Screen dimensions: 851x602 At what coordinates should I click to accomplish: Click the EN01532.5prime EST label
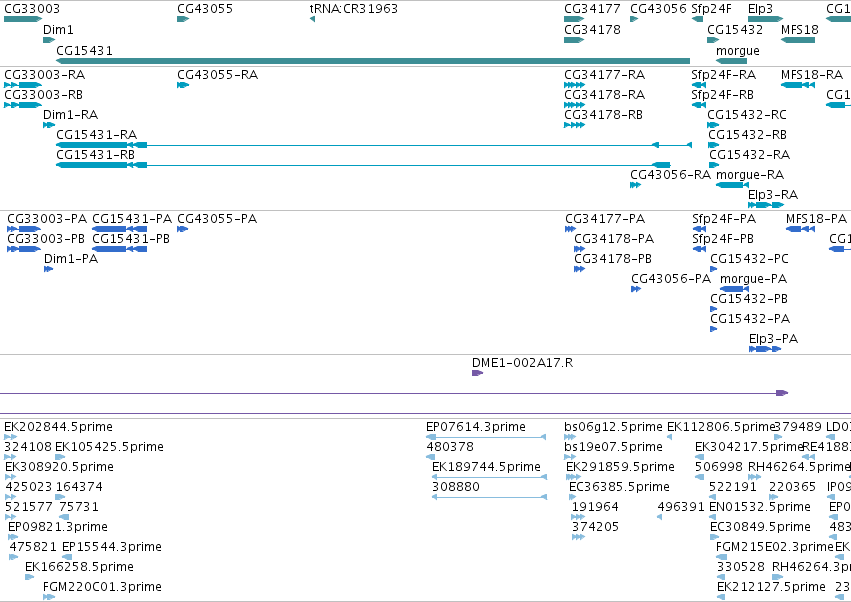tap(760, 508)
